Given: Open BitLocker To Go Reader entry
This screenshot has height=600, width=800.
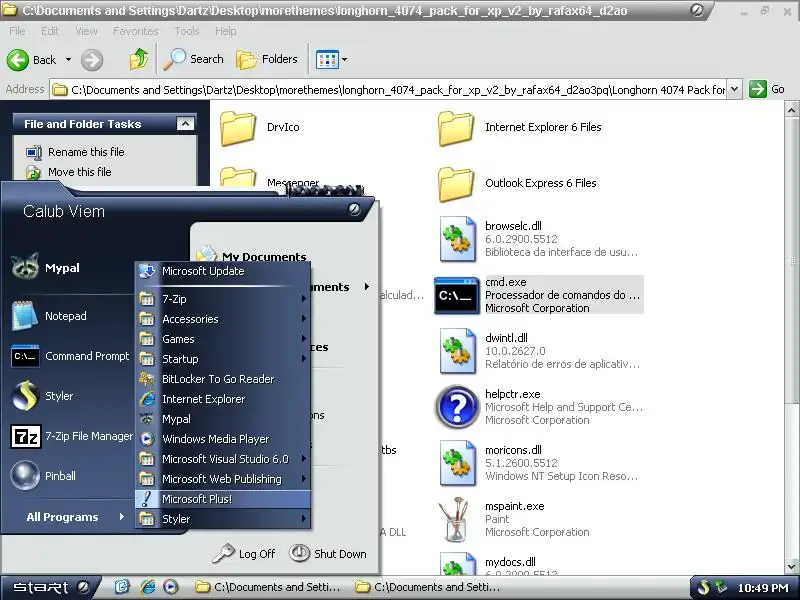Looking at the screenshot, I should (x=222, y=379).
